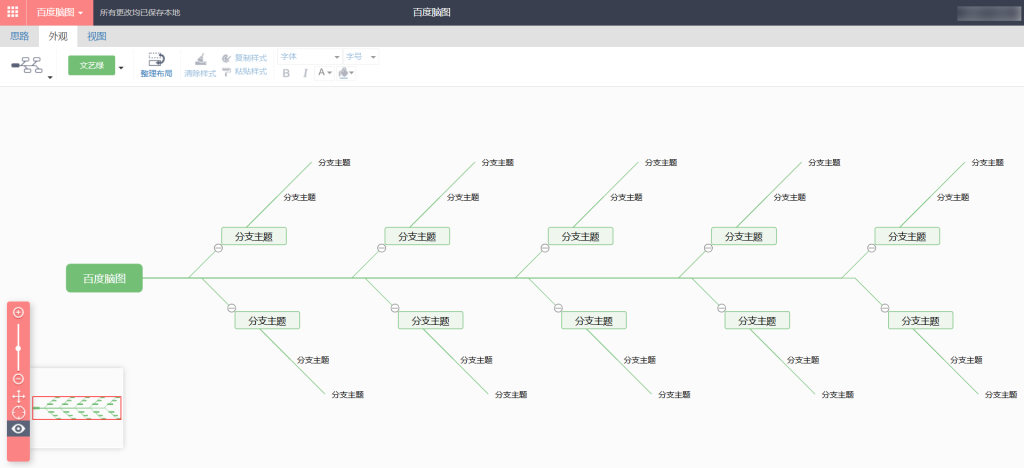Open the 字号 font size dropdown
The image size is (1024, 468).
tap(361, 57)
